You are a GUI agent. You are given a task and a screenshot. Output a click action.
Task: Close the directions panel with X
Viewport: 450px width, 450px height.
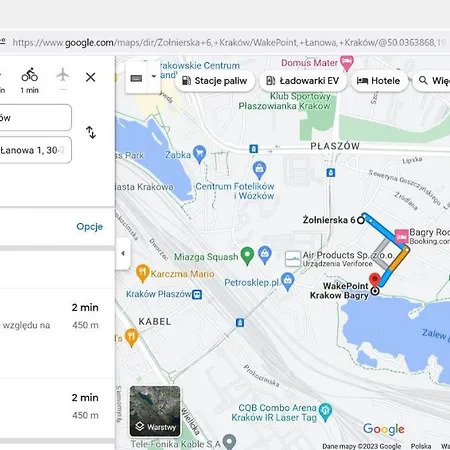tap(90, 77)
